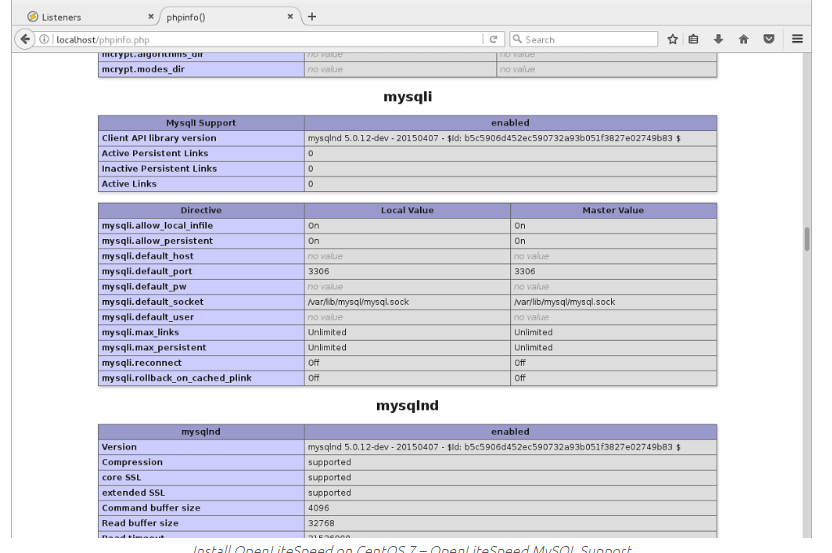Click the Compression row label

point(201,462)
